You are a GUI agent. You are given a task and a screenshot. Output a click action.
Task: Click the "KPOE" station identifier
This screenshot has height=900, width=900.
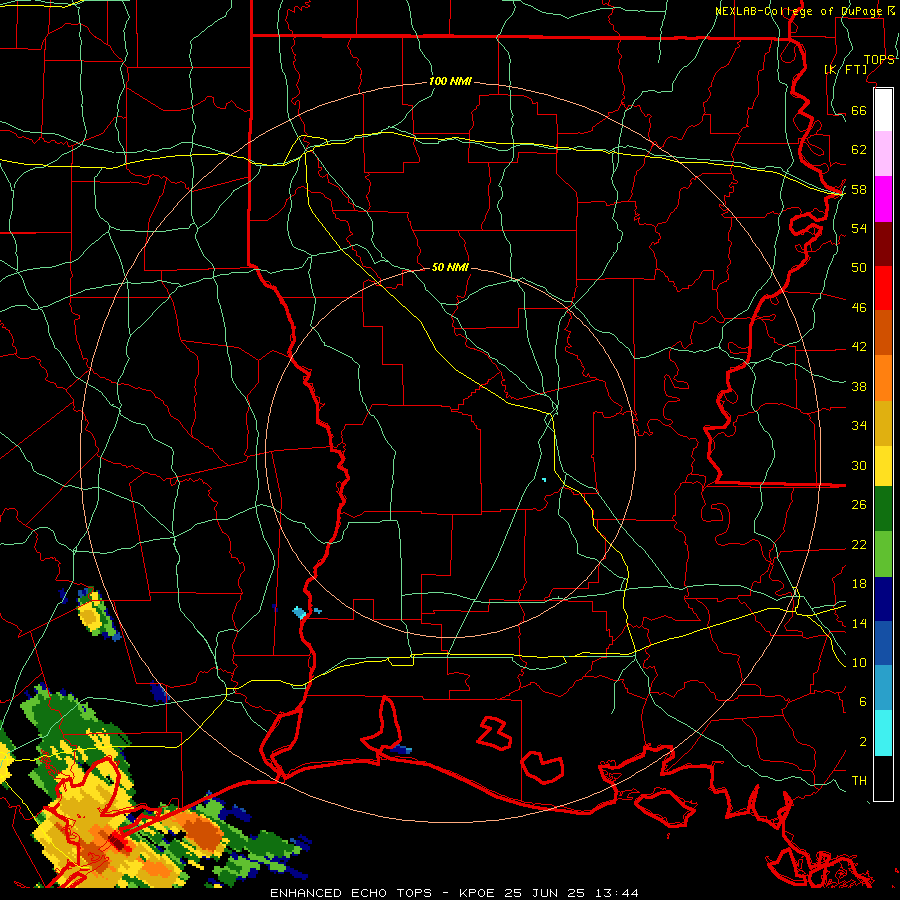[478, 893]
